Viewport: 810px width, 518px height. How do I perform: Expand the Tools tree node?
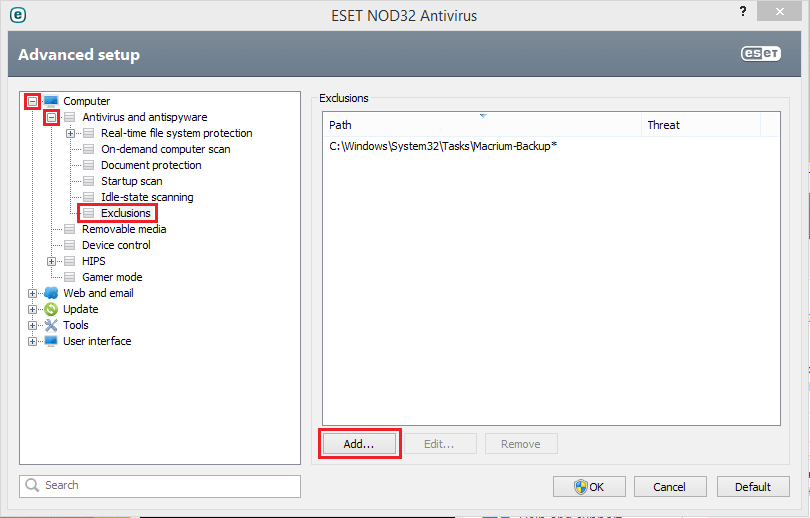[33, 325]
